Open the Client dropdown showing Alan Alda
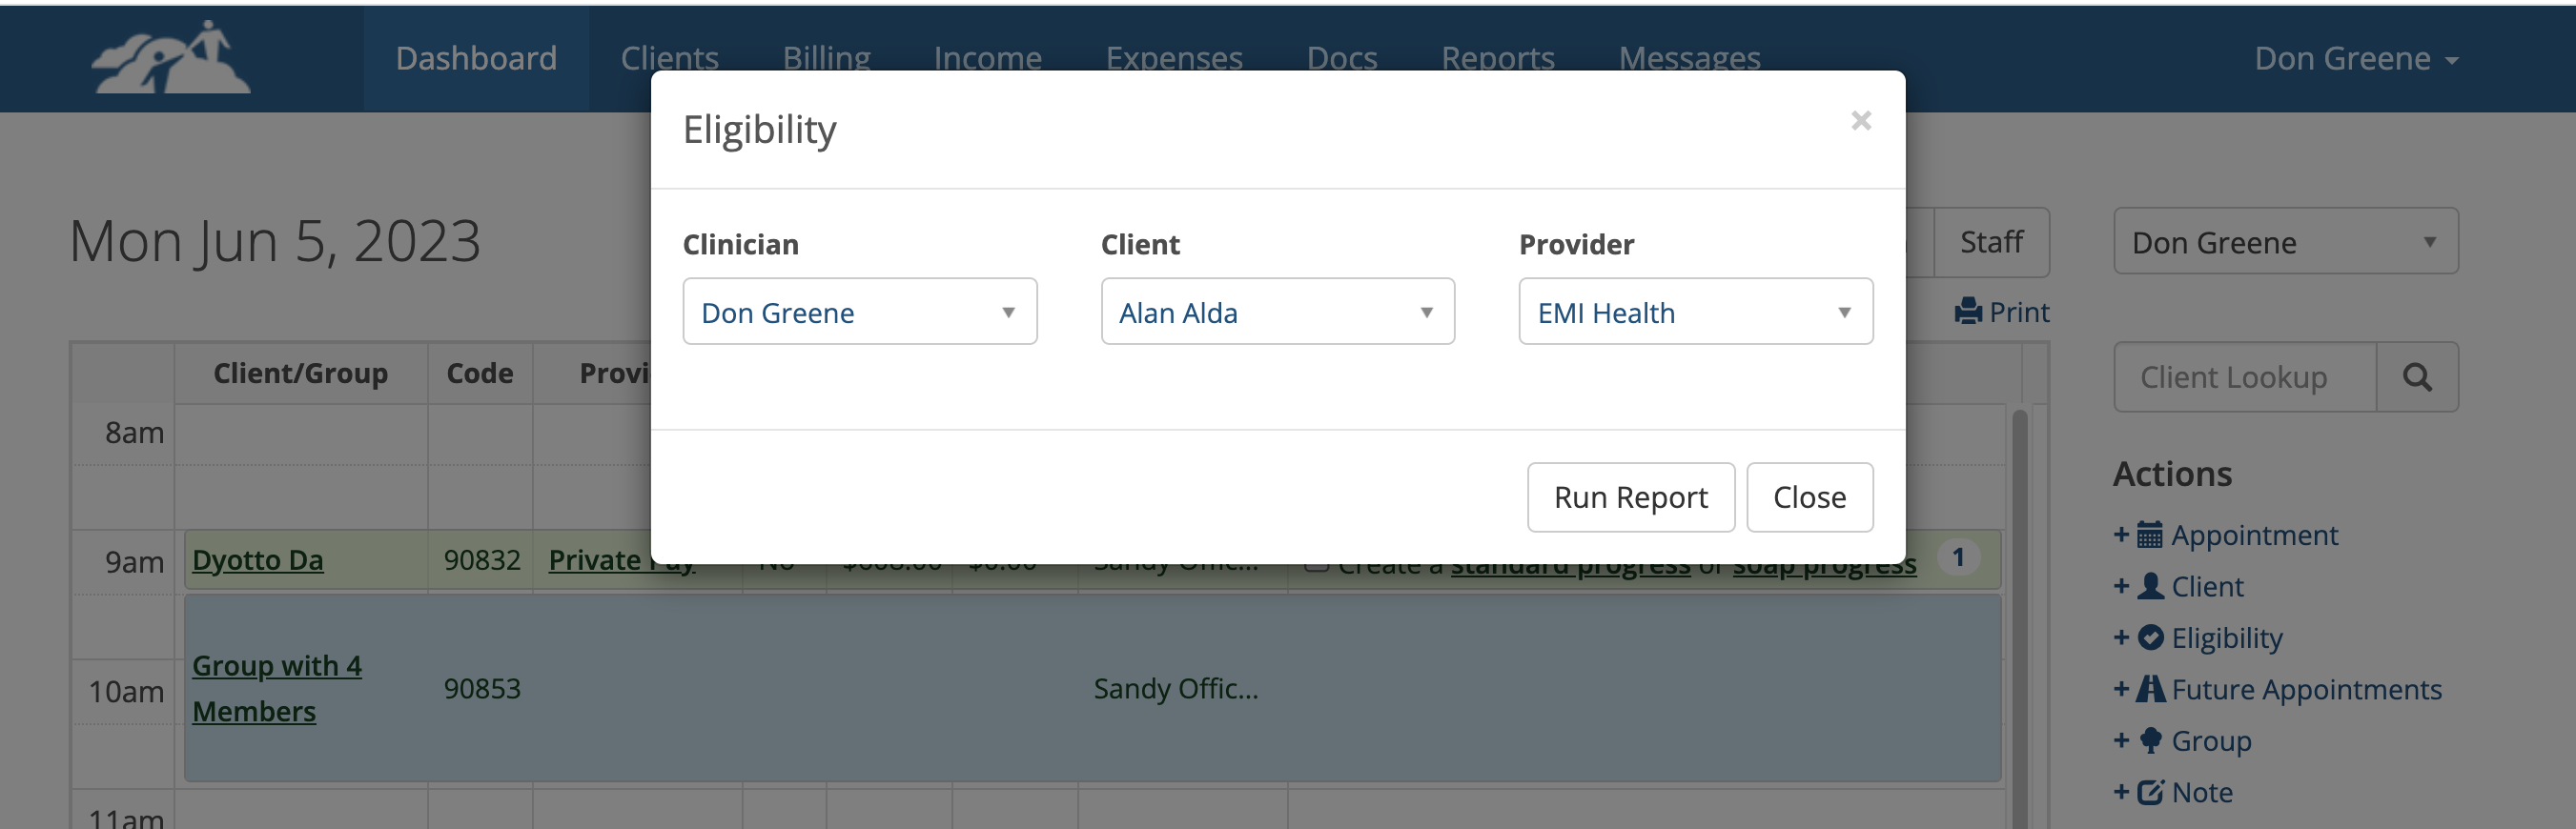This screenshot has height=829, width=2576. pos(1277,311)
